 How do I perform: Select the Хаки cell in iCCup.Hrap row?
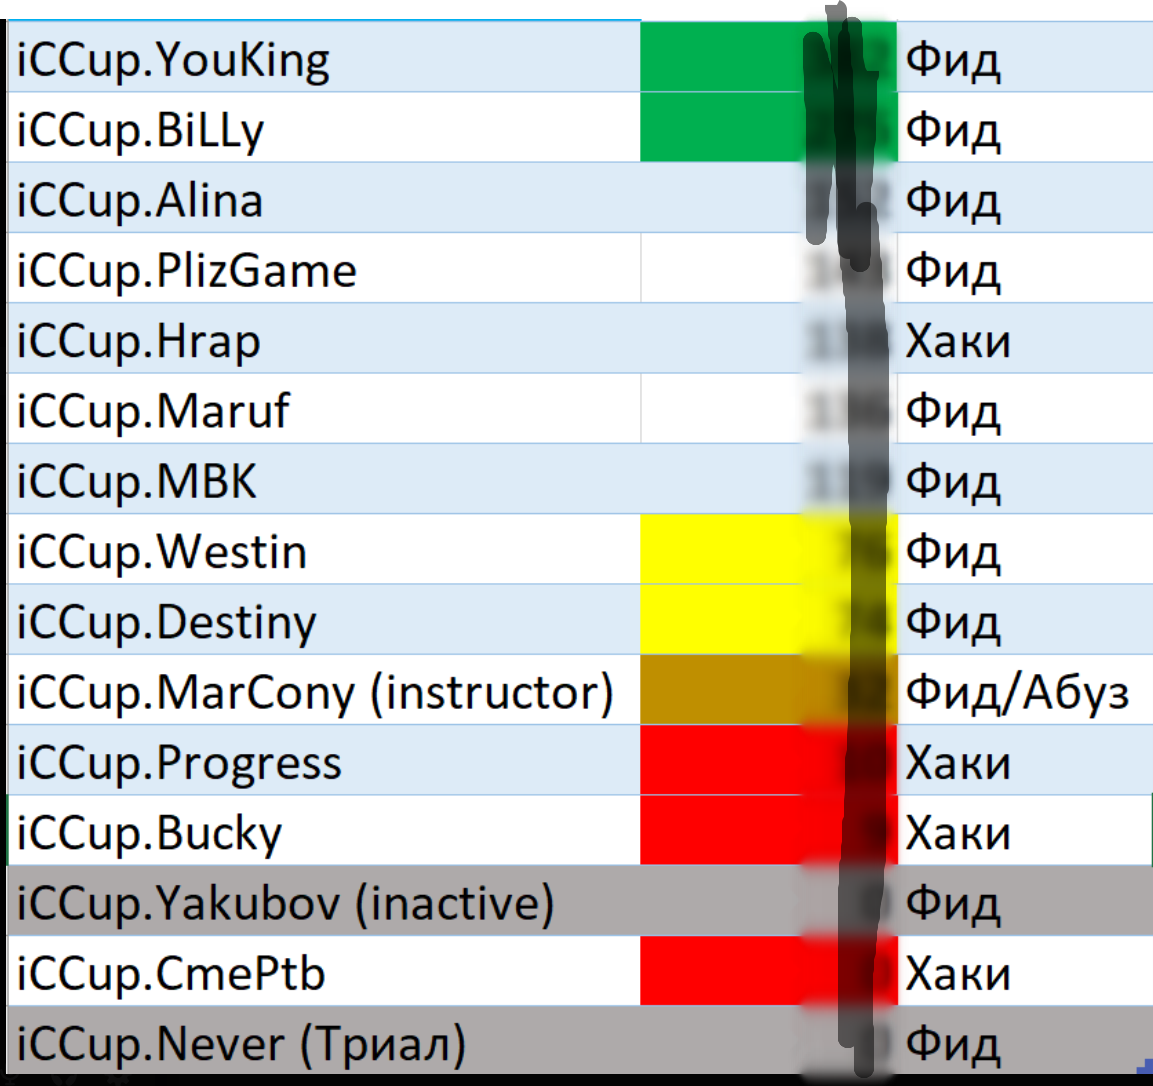pos(1025,338)
